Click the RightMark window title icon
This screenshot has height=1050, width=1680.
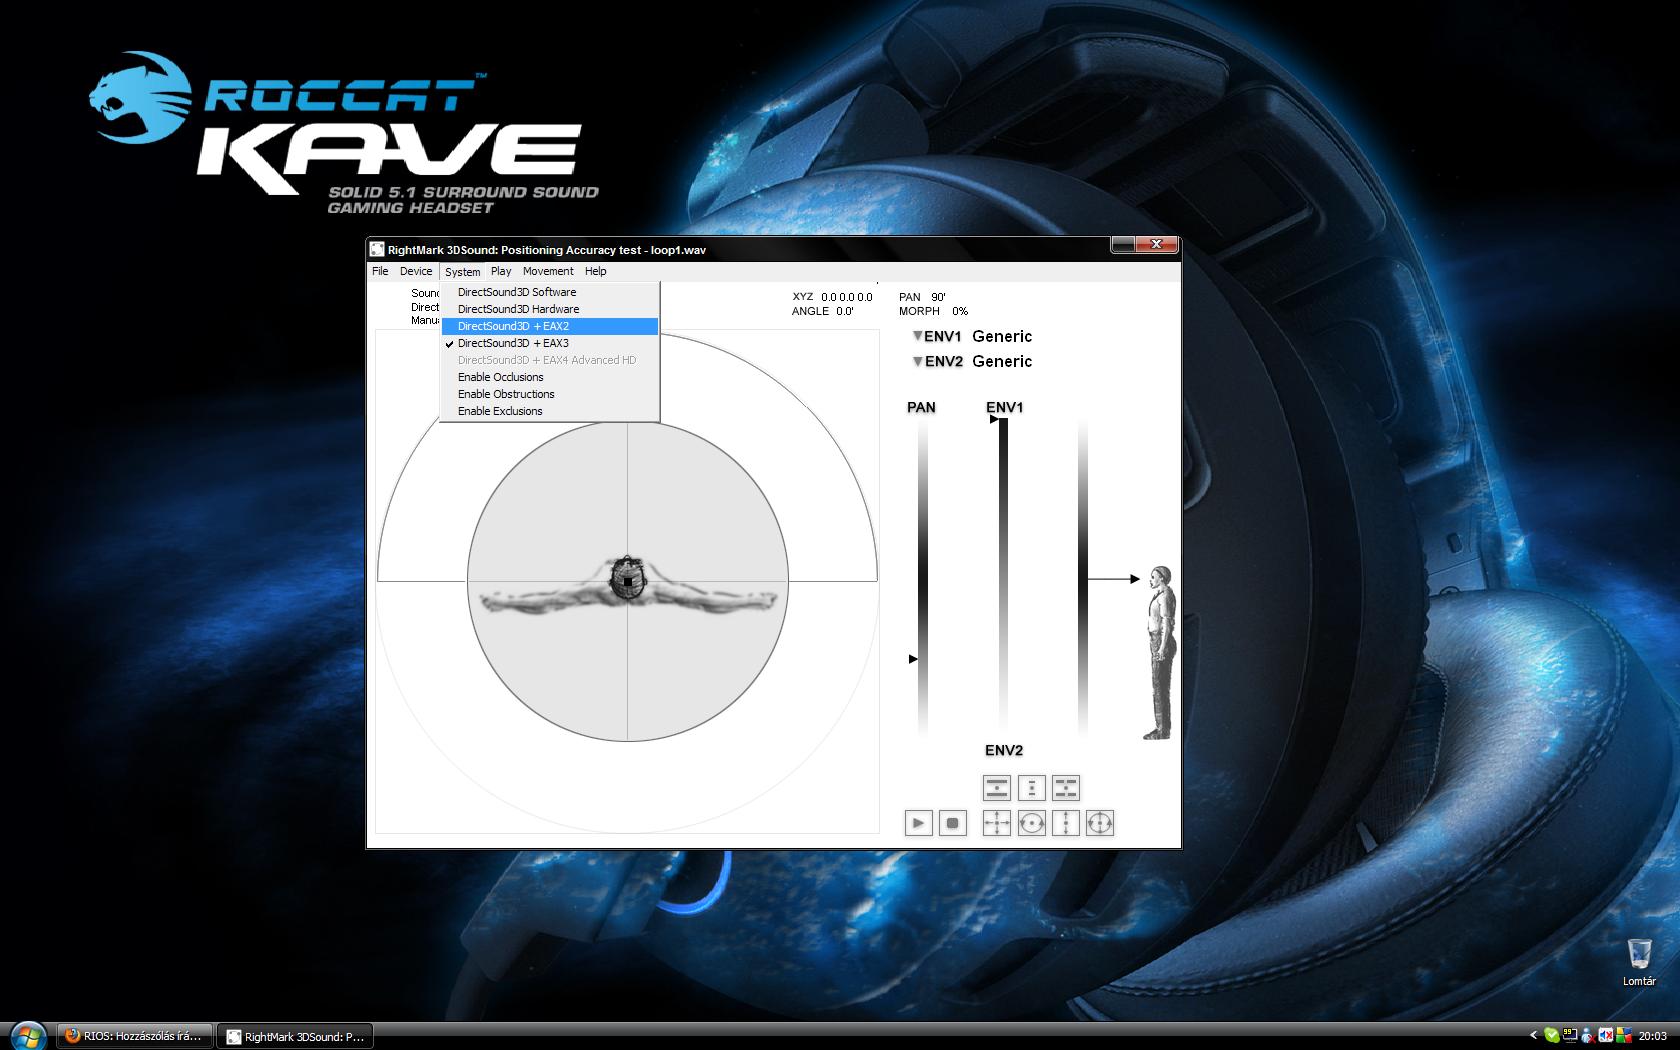[377, 249]
